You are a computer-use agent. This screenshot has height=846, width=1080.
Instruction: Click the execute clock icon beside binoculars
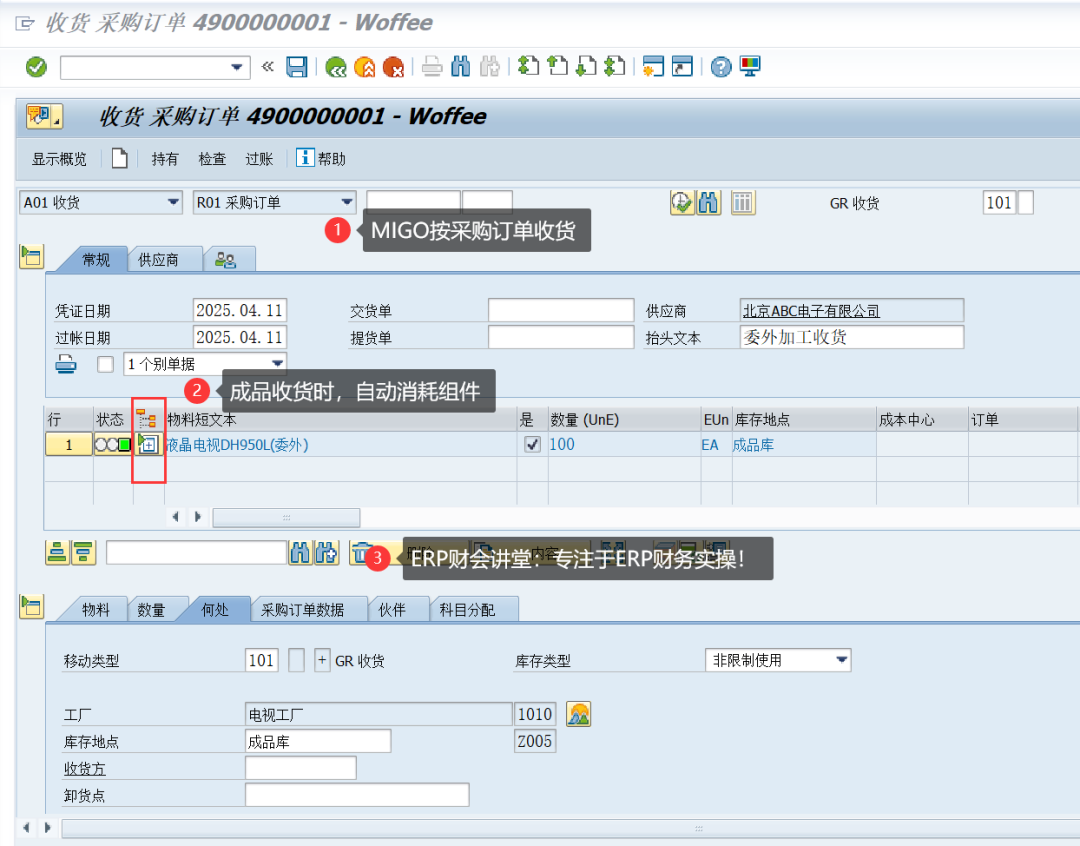coord(682,203)
